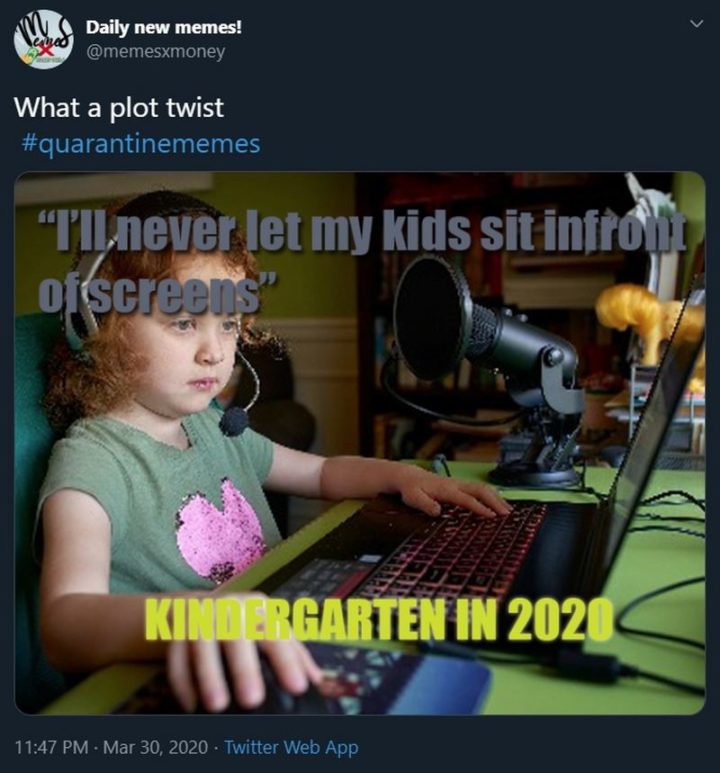Visit the @memesxmoney handle
The height and width of the screenshot is (773, 720).
pyautogui.click(x=155, y=51)
